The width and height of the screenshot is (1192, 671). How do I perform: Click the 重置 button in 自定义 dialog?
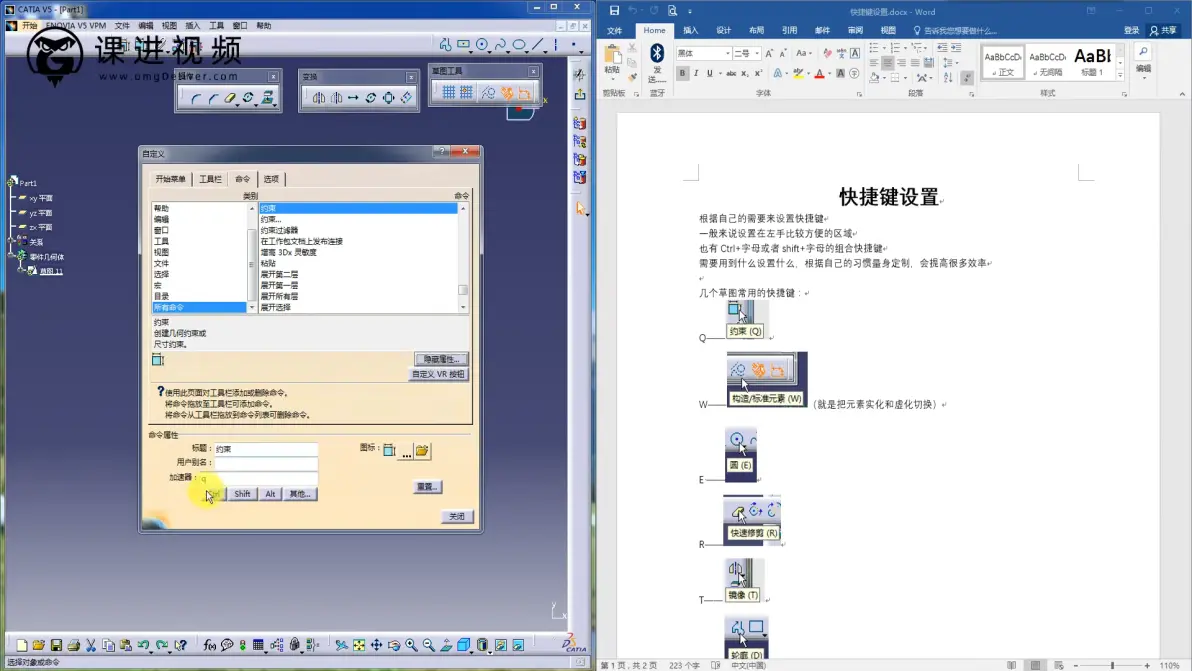[426, 486]
